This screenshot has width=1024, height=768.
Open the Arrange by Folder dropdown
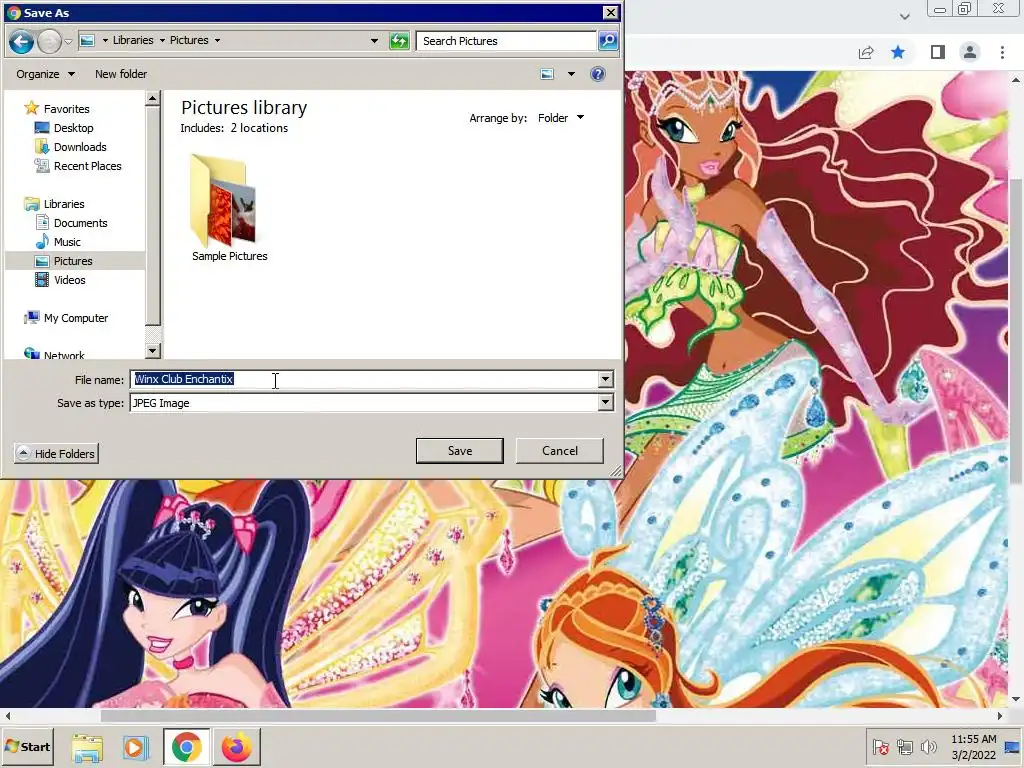(x=560, y=118)
